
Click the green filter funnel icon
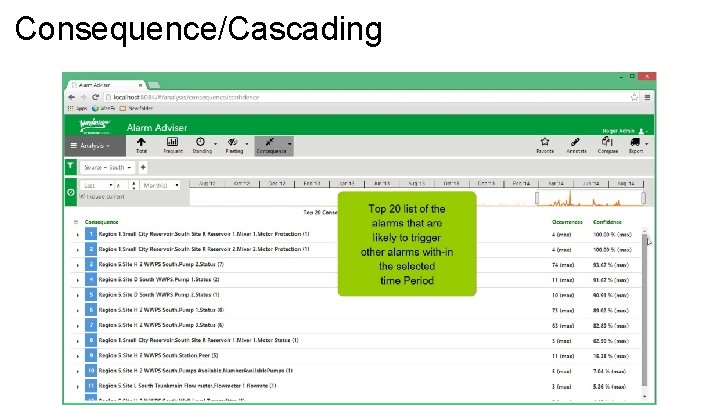[x=71, y=166]
